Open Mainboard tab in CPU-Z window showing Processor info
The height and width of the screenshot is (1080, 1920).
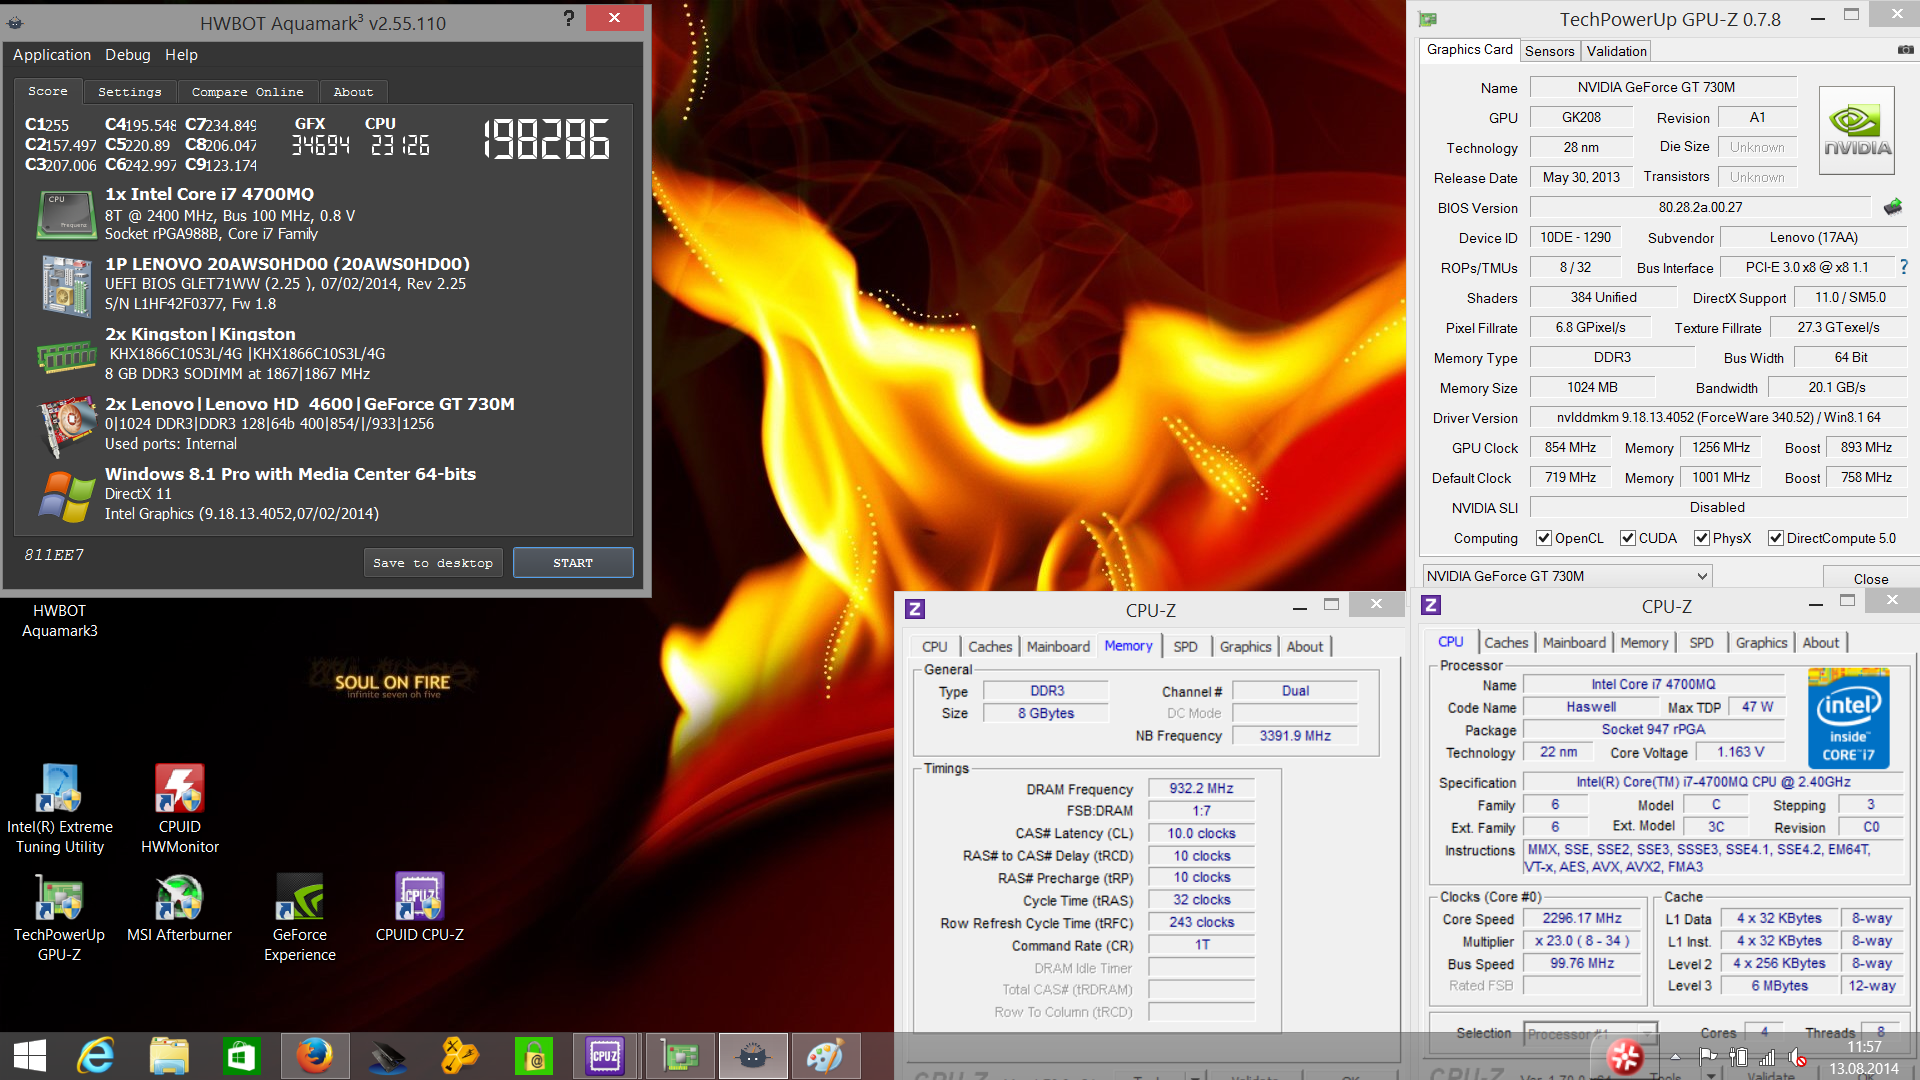(1574, 643)
